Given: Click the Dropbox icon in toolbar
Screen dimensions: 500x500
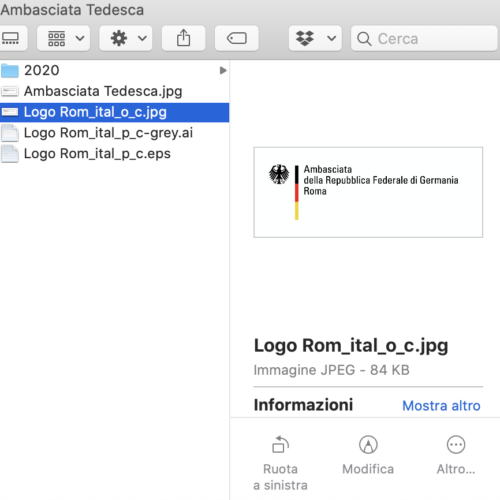Looking at the screenshot, I should tap(305, 38).
